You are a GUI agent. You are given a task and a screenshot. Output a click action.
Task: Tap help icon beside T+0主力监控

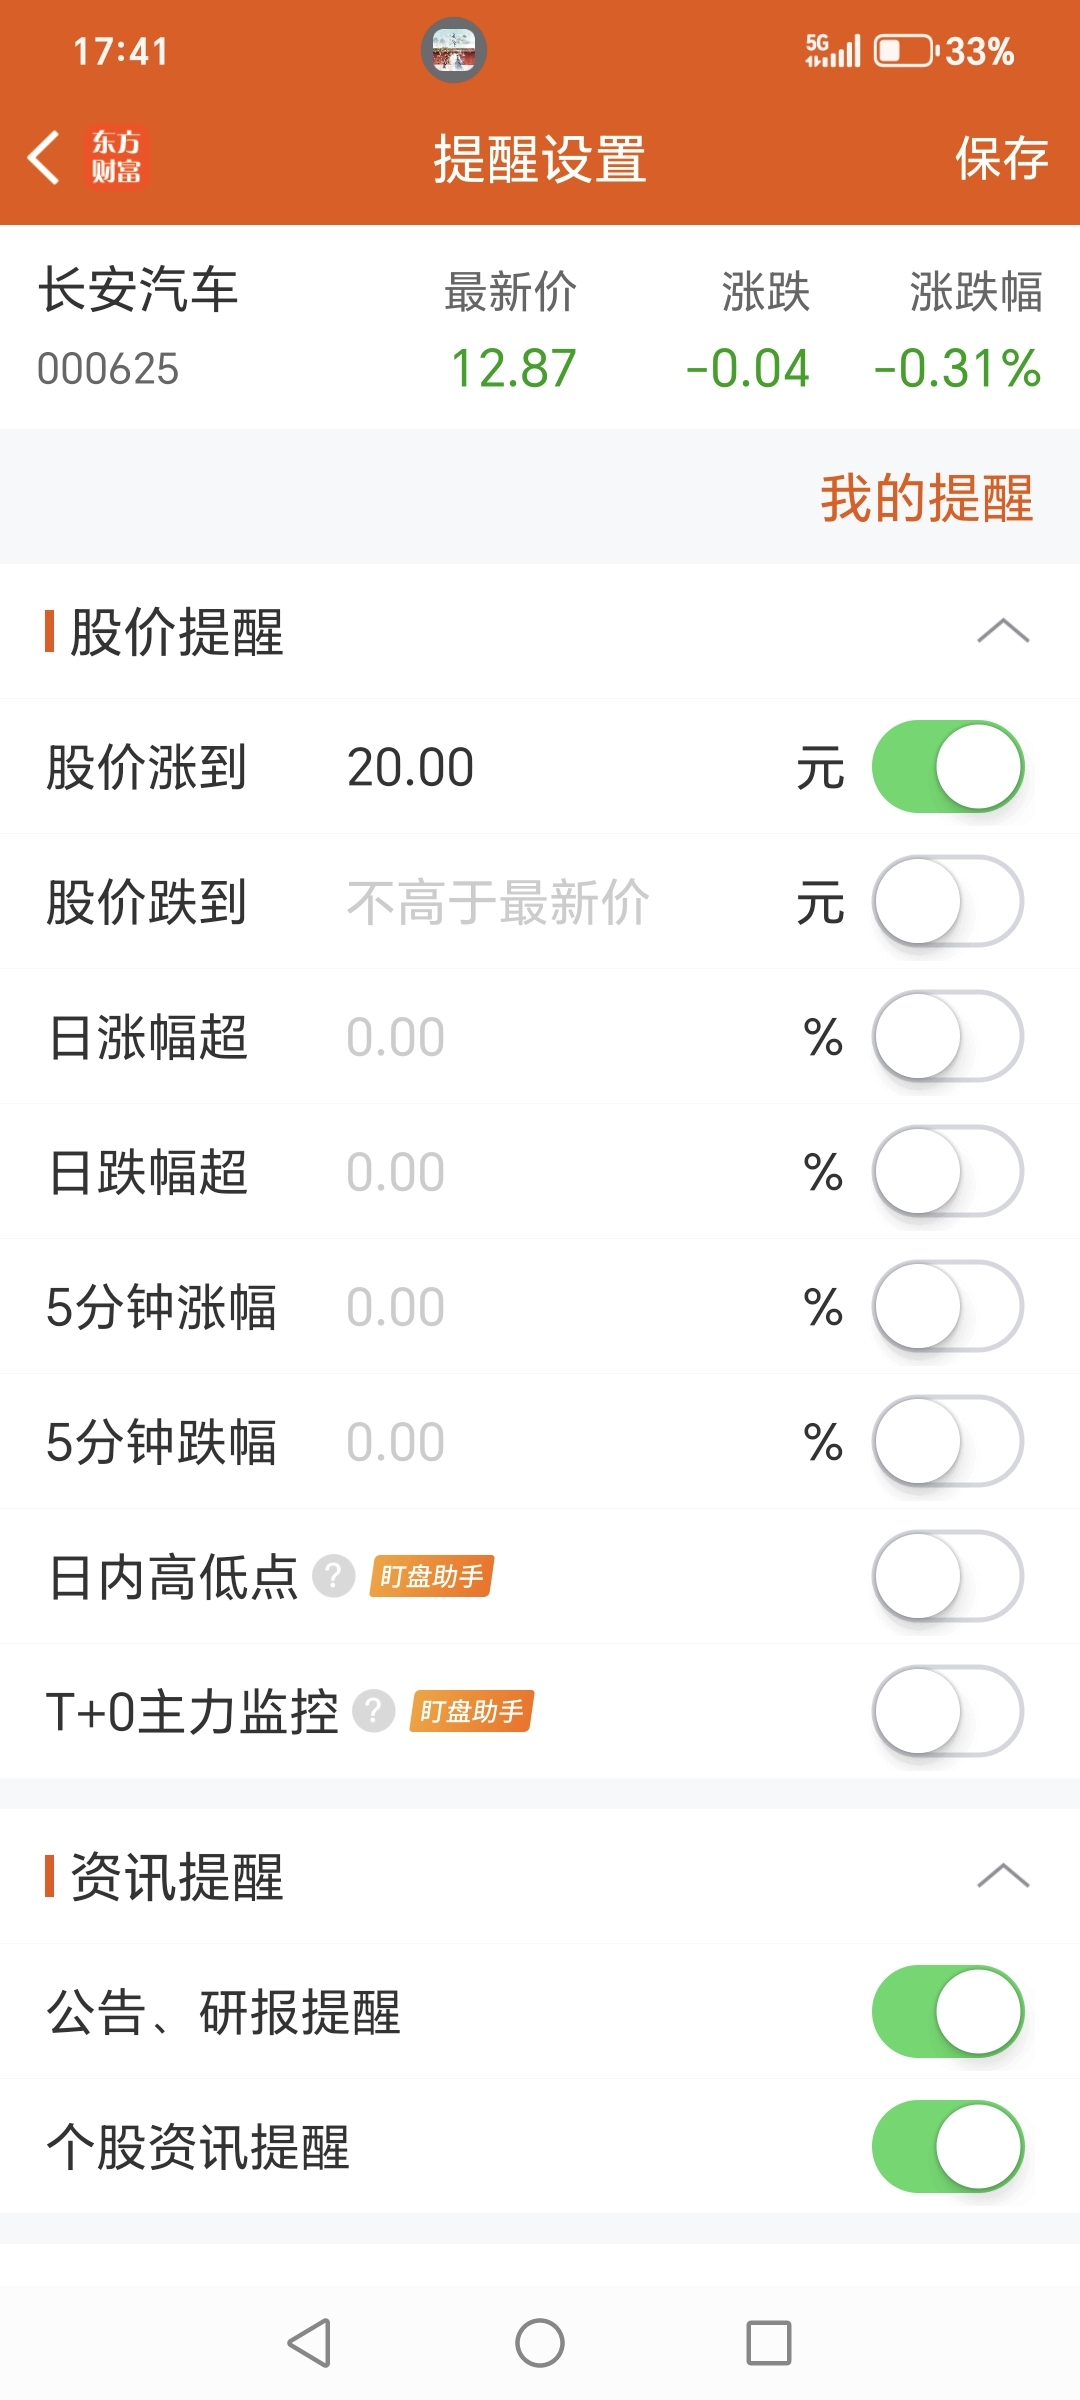374,1711
